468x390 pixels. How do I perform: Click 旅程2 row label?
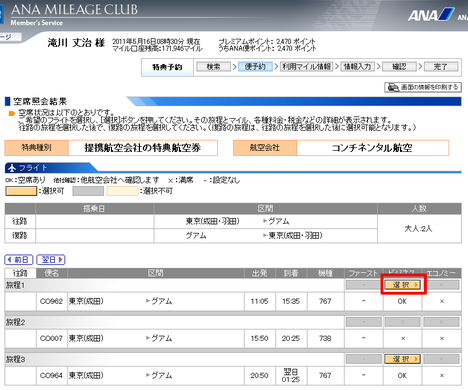coord(15,322)
